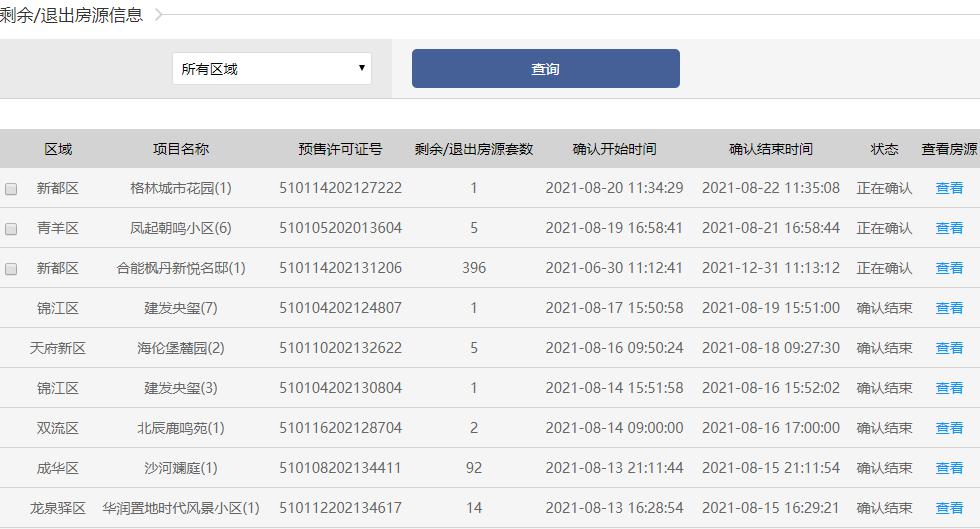Viewport: 980px width, 529px height.
Task: Open 查看 link for 建发央玺(3)
Action: point(949,388)
